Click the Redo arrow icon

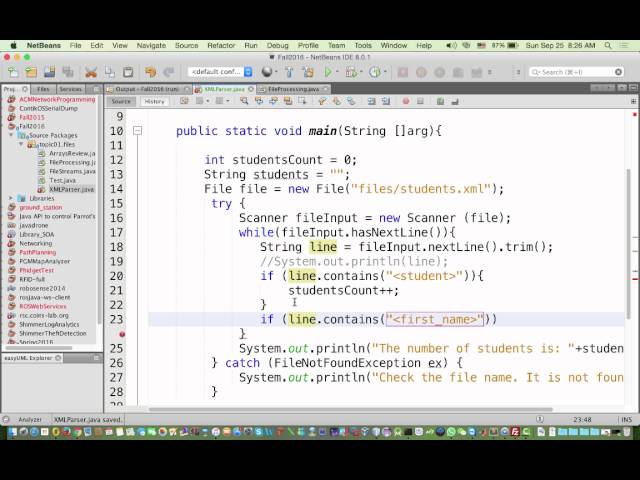[169, 72]
